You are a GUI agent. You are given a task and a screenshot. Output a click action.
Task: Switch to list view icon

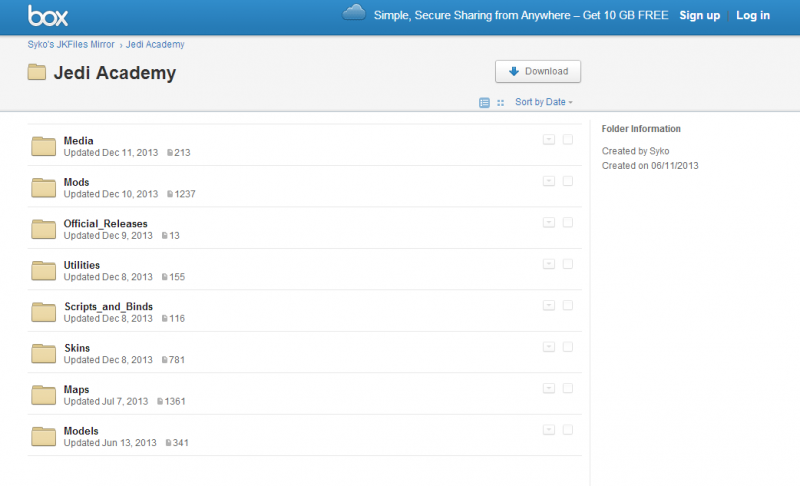(484, 103)
